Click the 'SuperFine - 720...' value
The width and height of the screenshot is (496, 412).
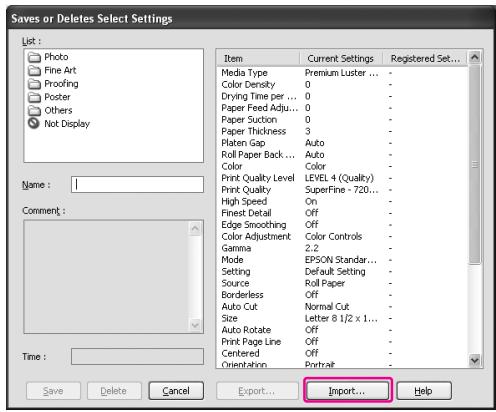[x=342, y=190]
